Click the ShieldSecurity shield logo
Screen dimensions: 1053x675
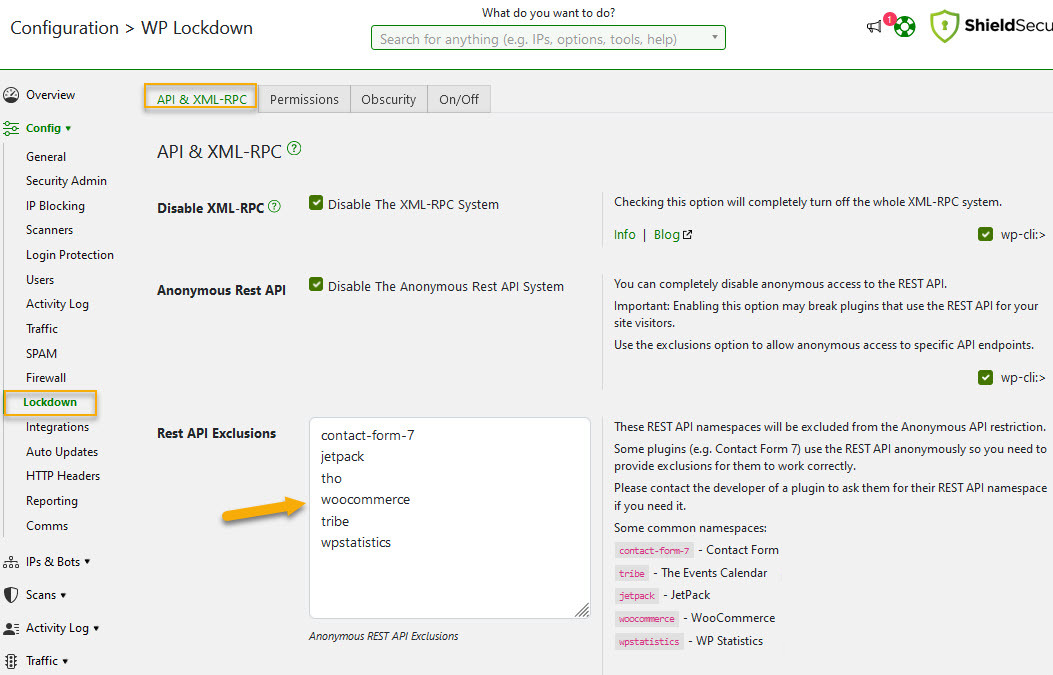pyautogui.click(x=945, y=27)
